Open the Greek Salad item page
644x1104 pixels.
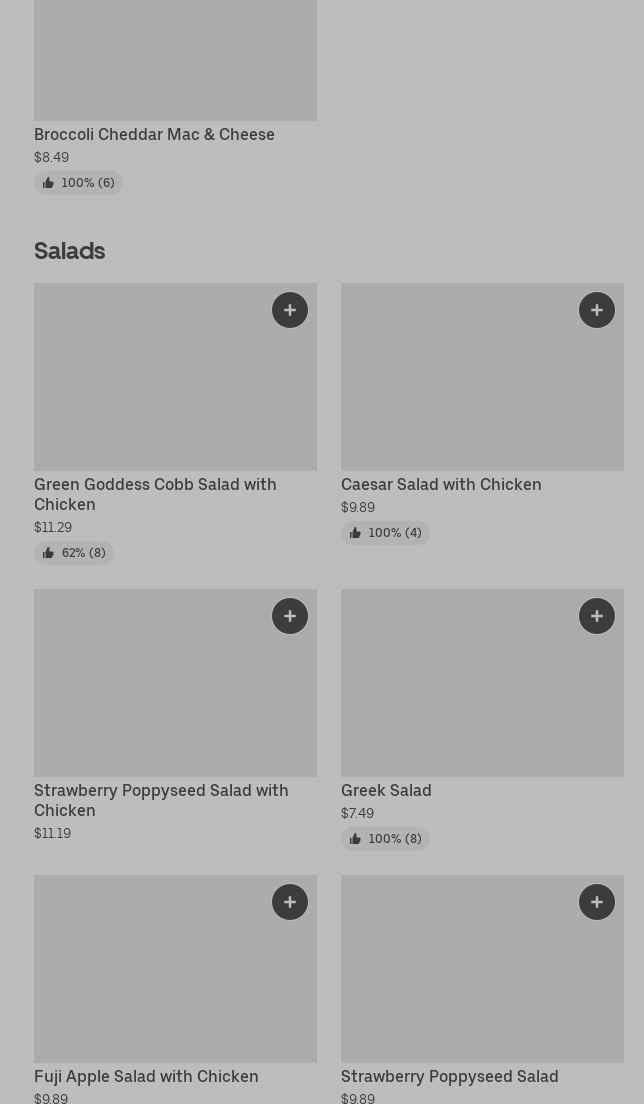point(386,790)
